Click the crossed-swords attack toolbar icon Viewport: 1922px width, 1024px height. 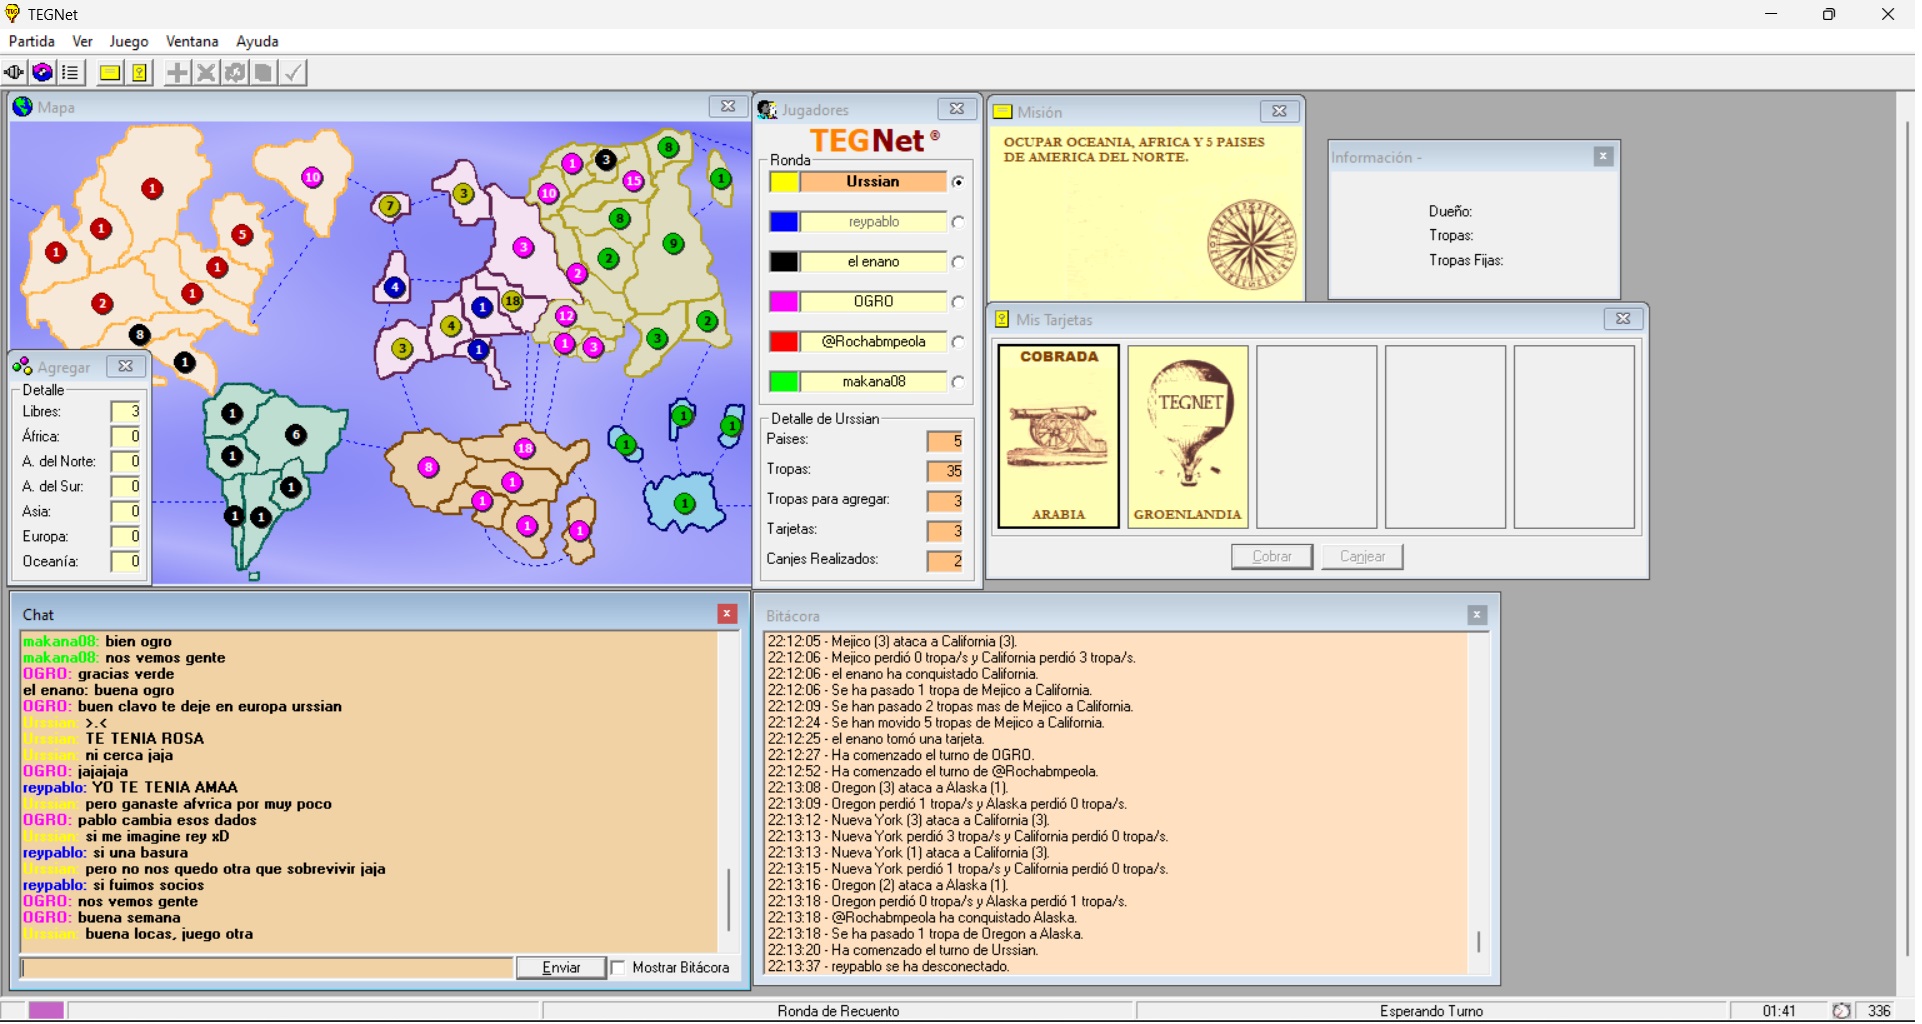click(206, 73)
